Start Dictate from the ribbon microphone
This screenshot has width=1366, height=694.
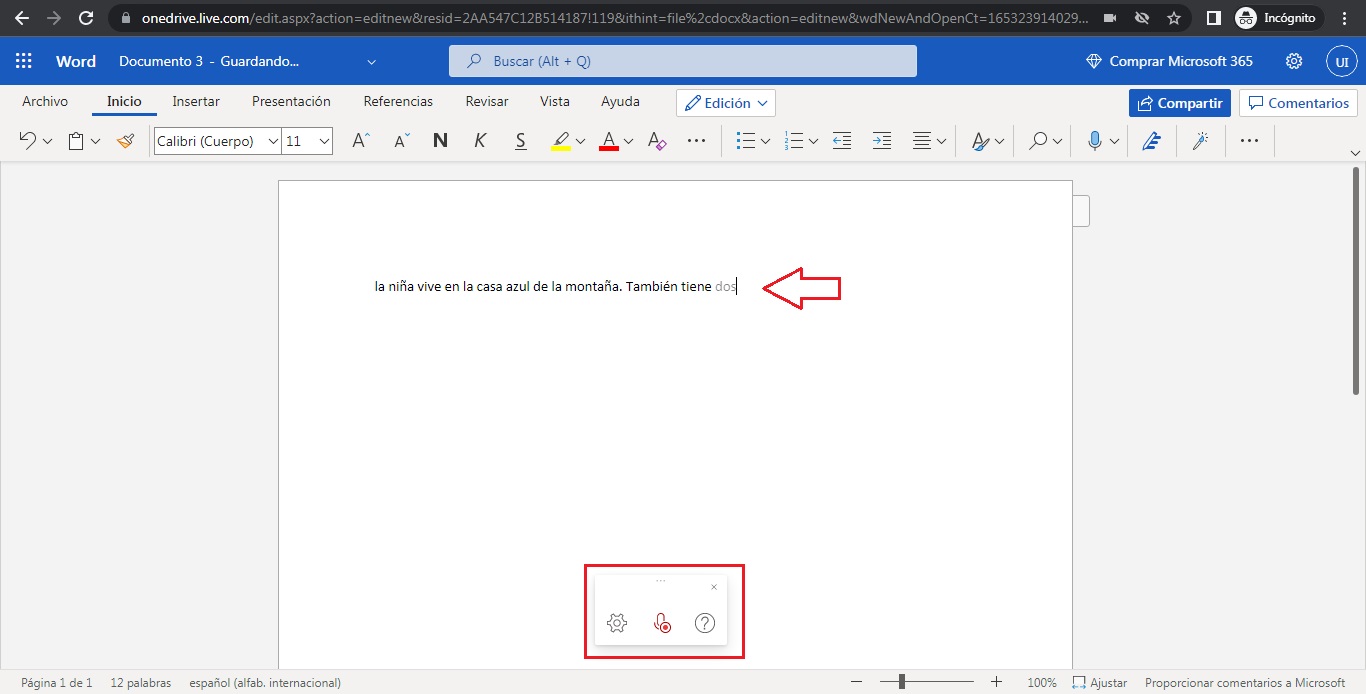1095,140
